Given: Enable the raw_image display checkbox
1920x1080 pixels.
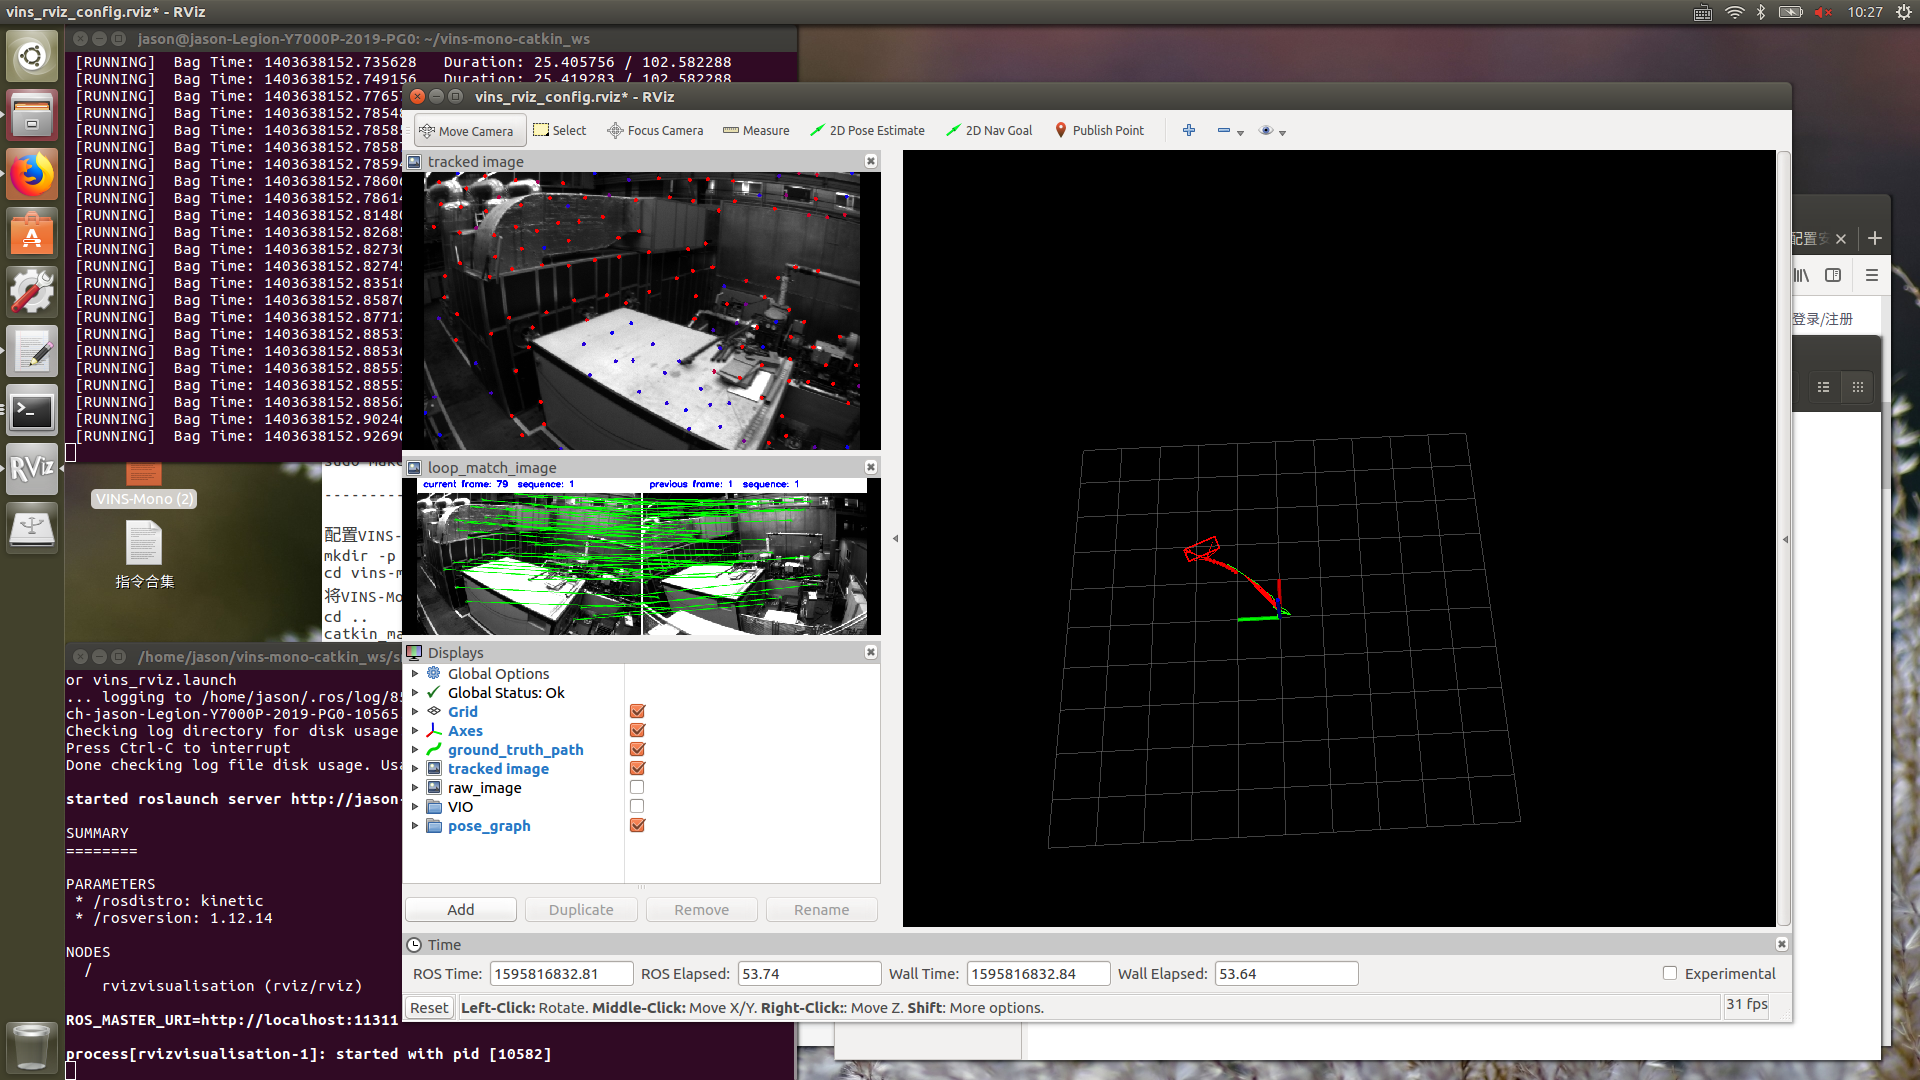Looking at the screenshot, I should (x=636, y=787).
